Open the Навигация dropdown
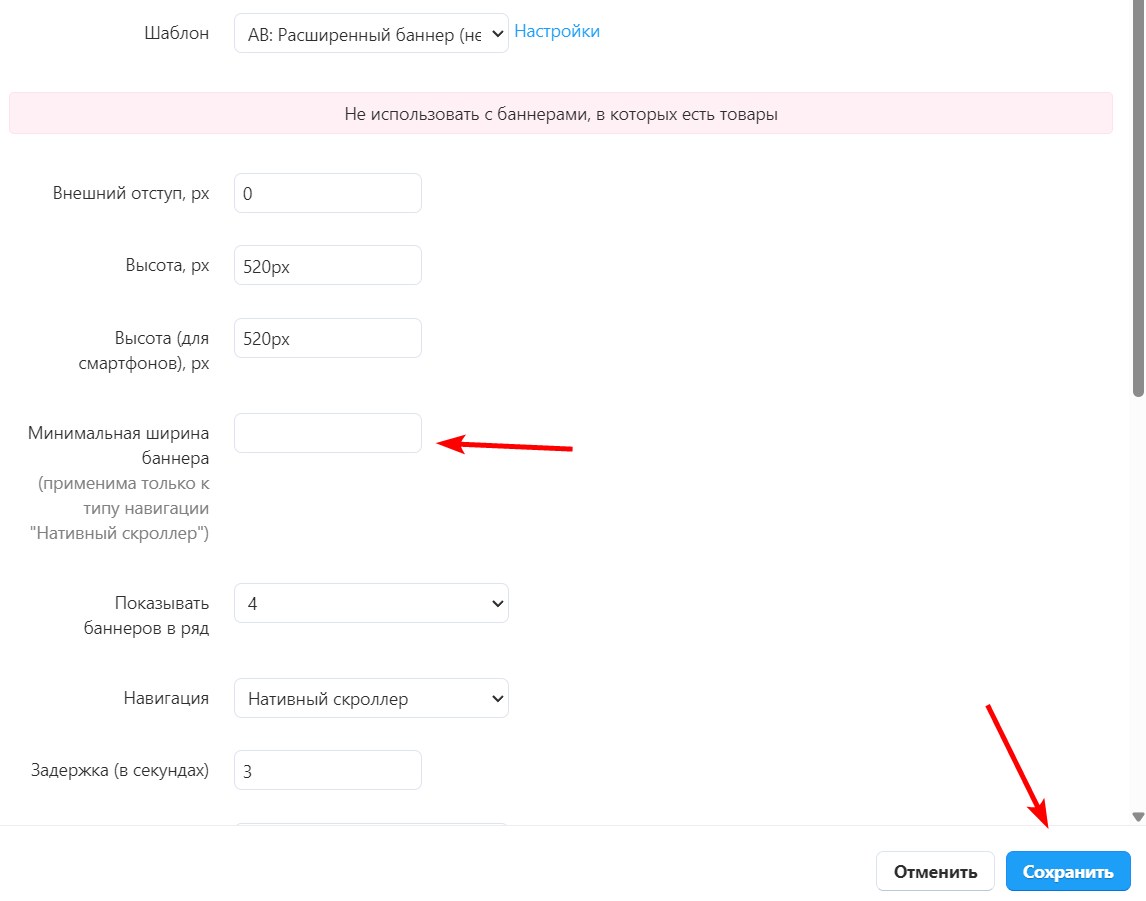Screen dimensions: 1146x901 (x=370, y=698)
